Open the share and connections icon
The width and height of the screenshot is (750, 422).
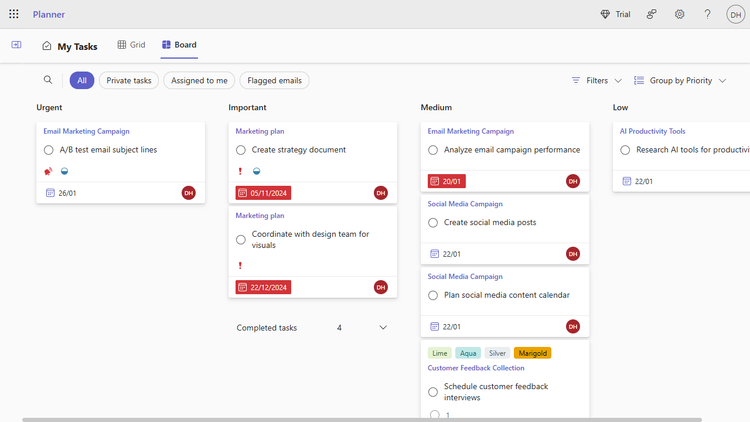coord(651,14)
